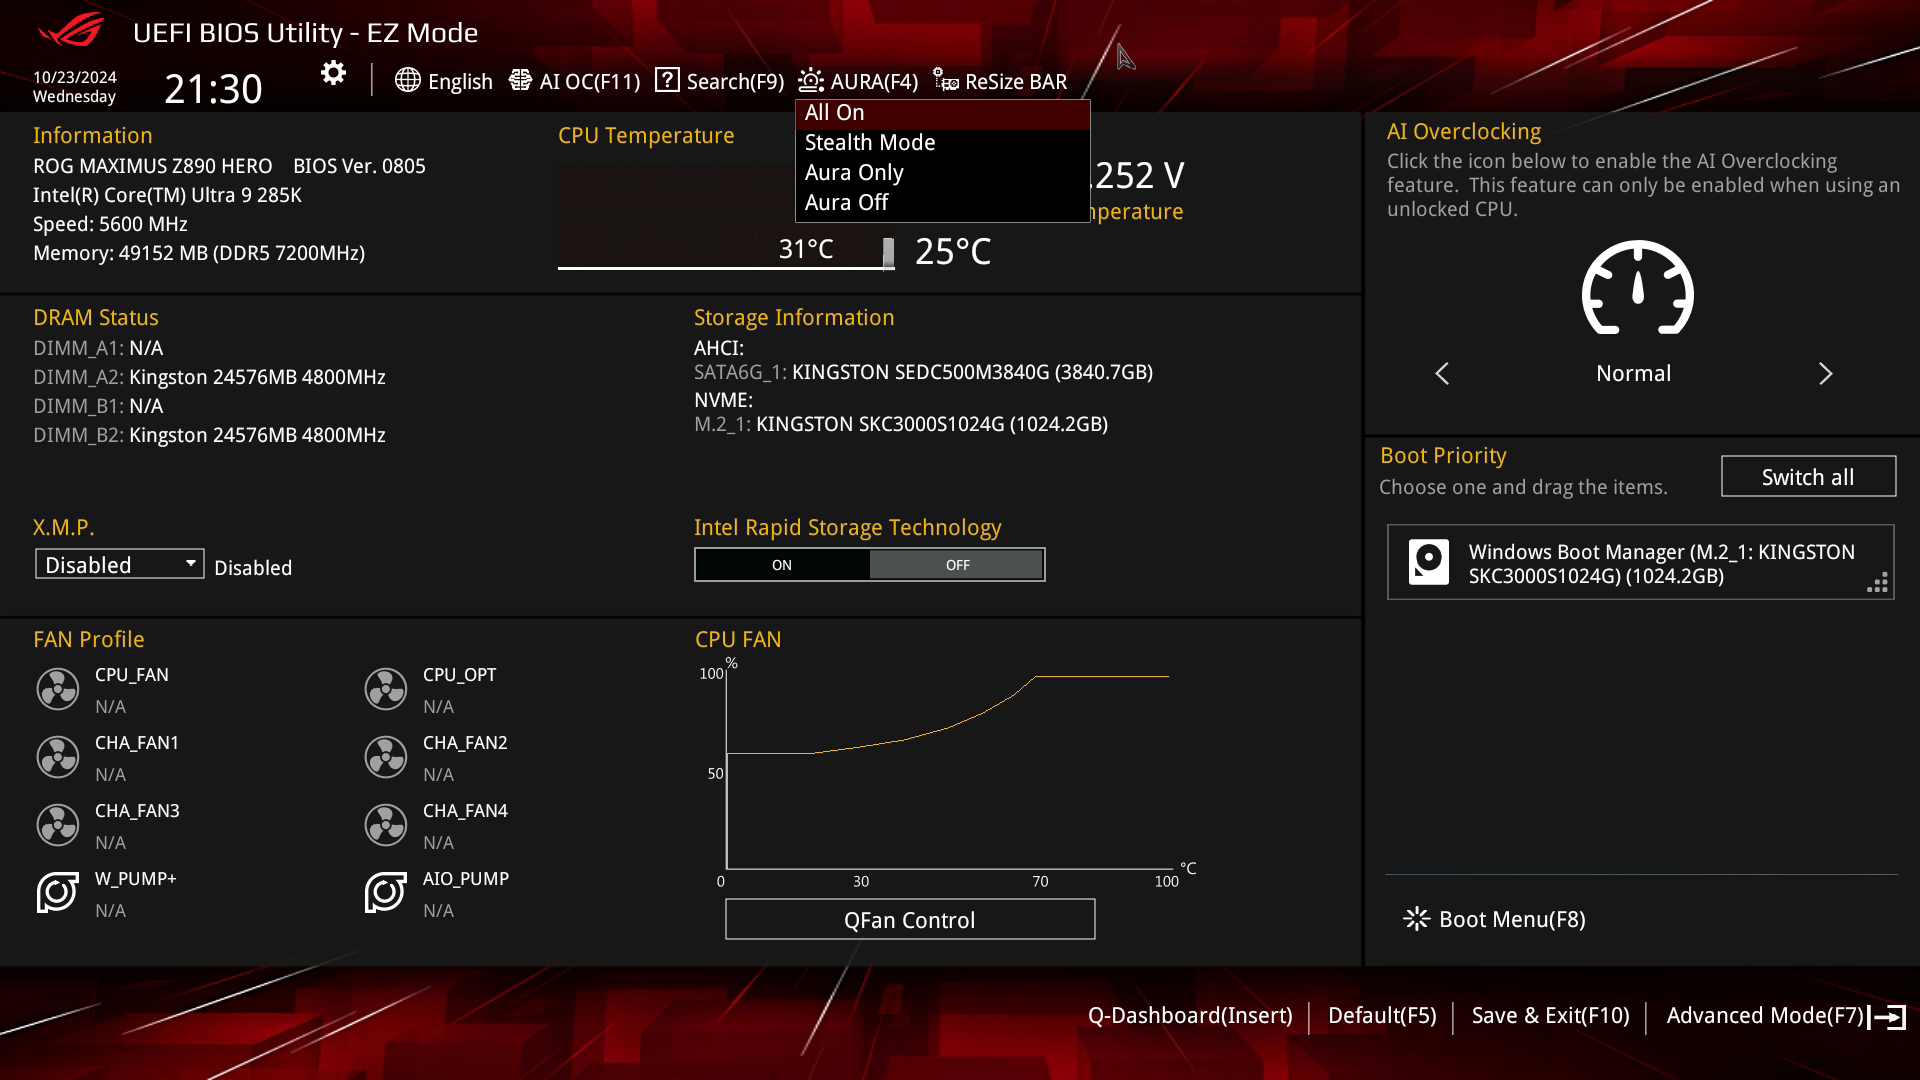Click the AIO_PUMP pump icon
Screen dimensions: 1920x1080
point(386,892)
